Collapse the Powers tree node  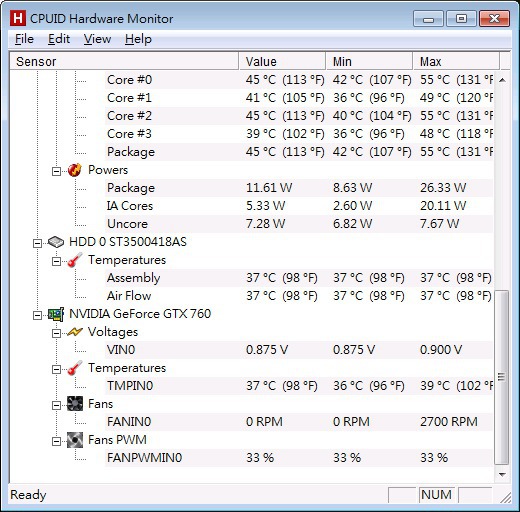click(x=56, y=171)
